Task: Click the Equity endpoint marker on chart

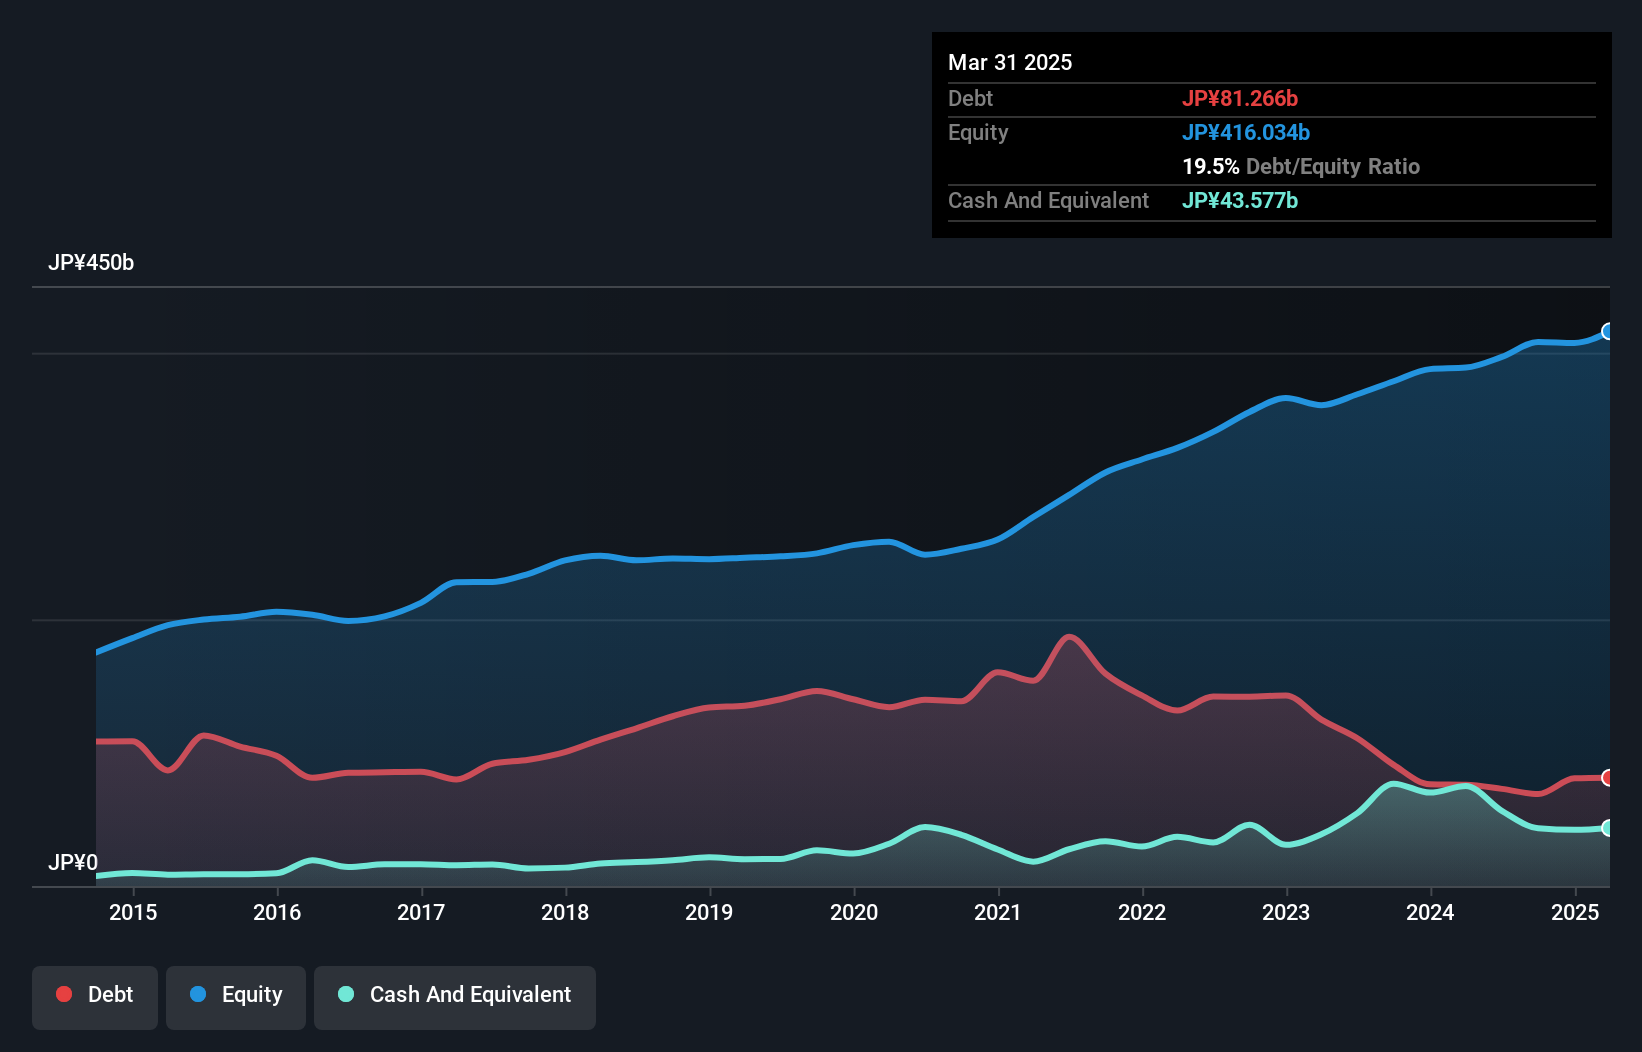Action: [1607, 331]
